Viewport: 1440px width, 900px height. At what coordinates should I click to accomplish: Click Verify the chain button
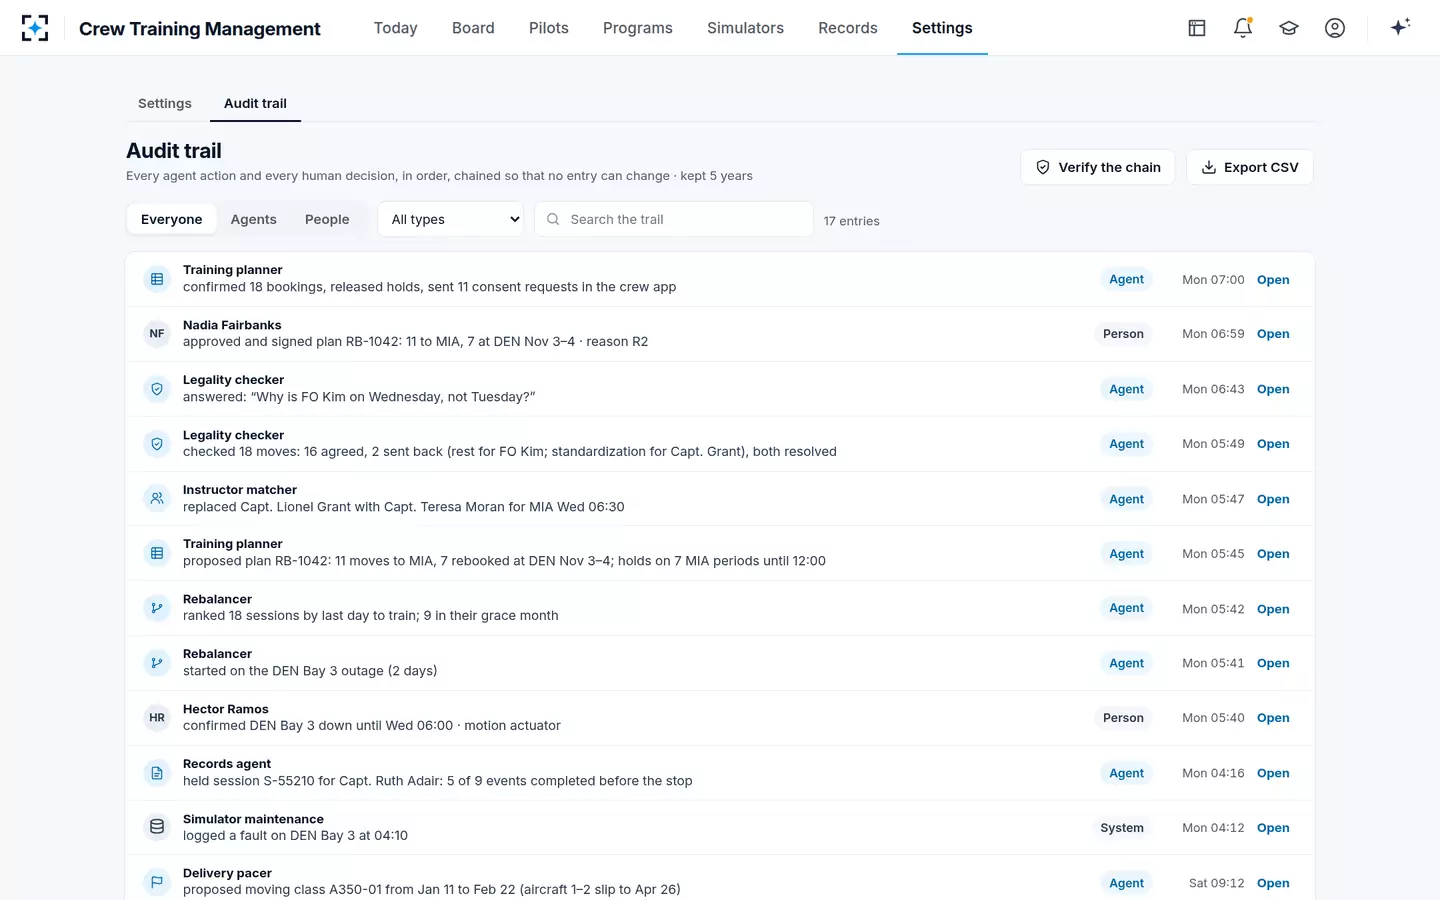(x=1098, y=167)
